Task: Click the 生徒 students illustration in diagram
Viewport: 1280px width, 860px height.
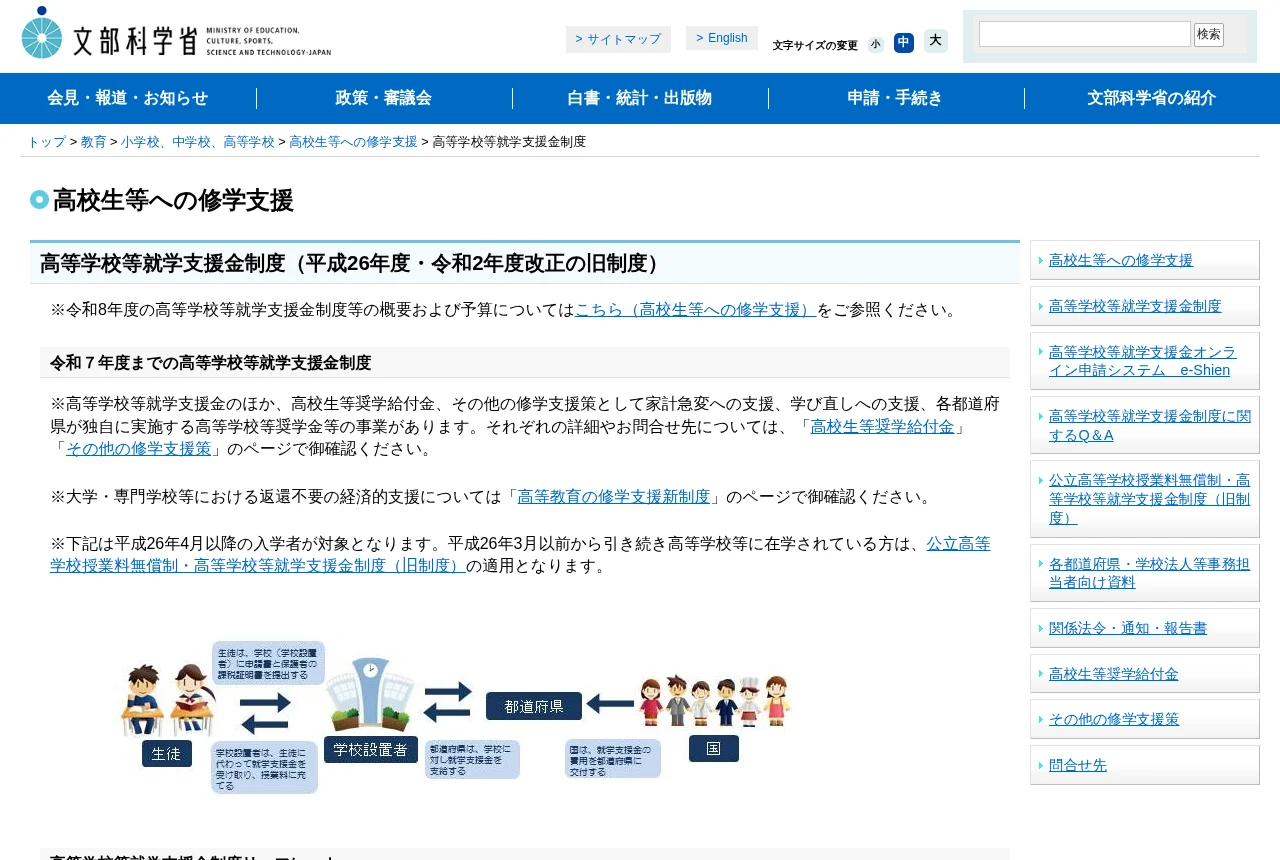Action: point(168,700)
